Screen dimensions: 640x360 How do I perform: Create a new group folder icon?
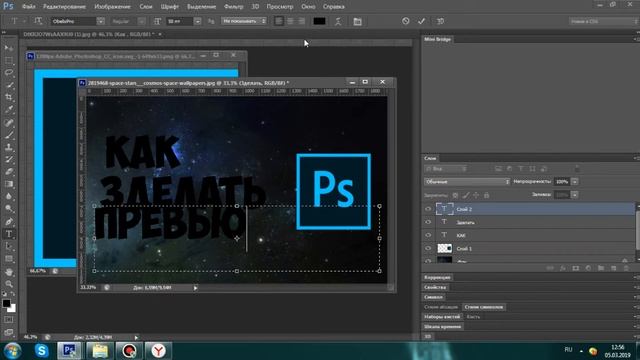(x=601, y=268)
